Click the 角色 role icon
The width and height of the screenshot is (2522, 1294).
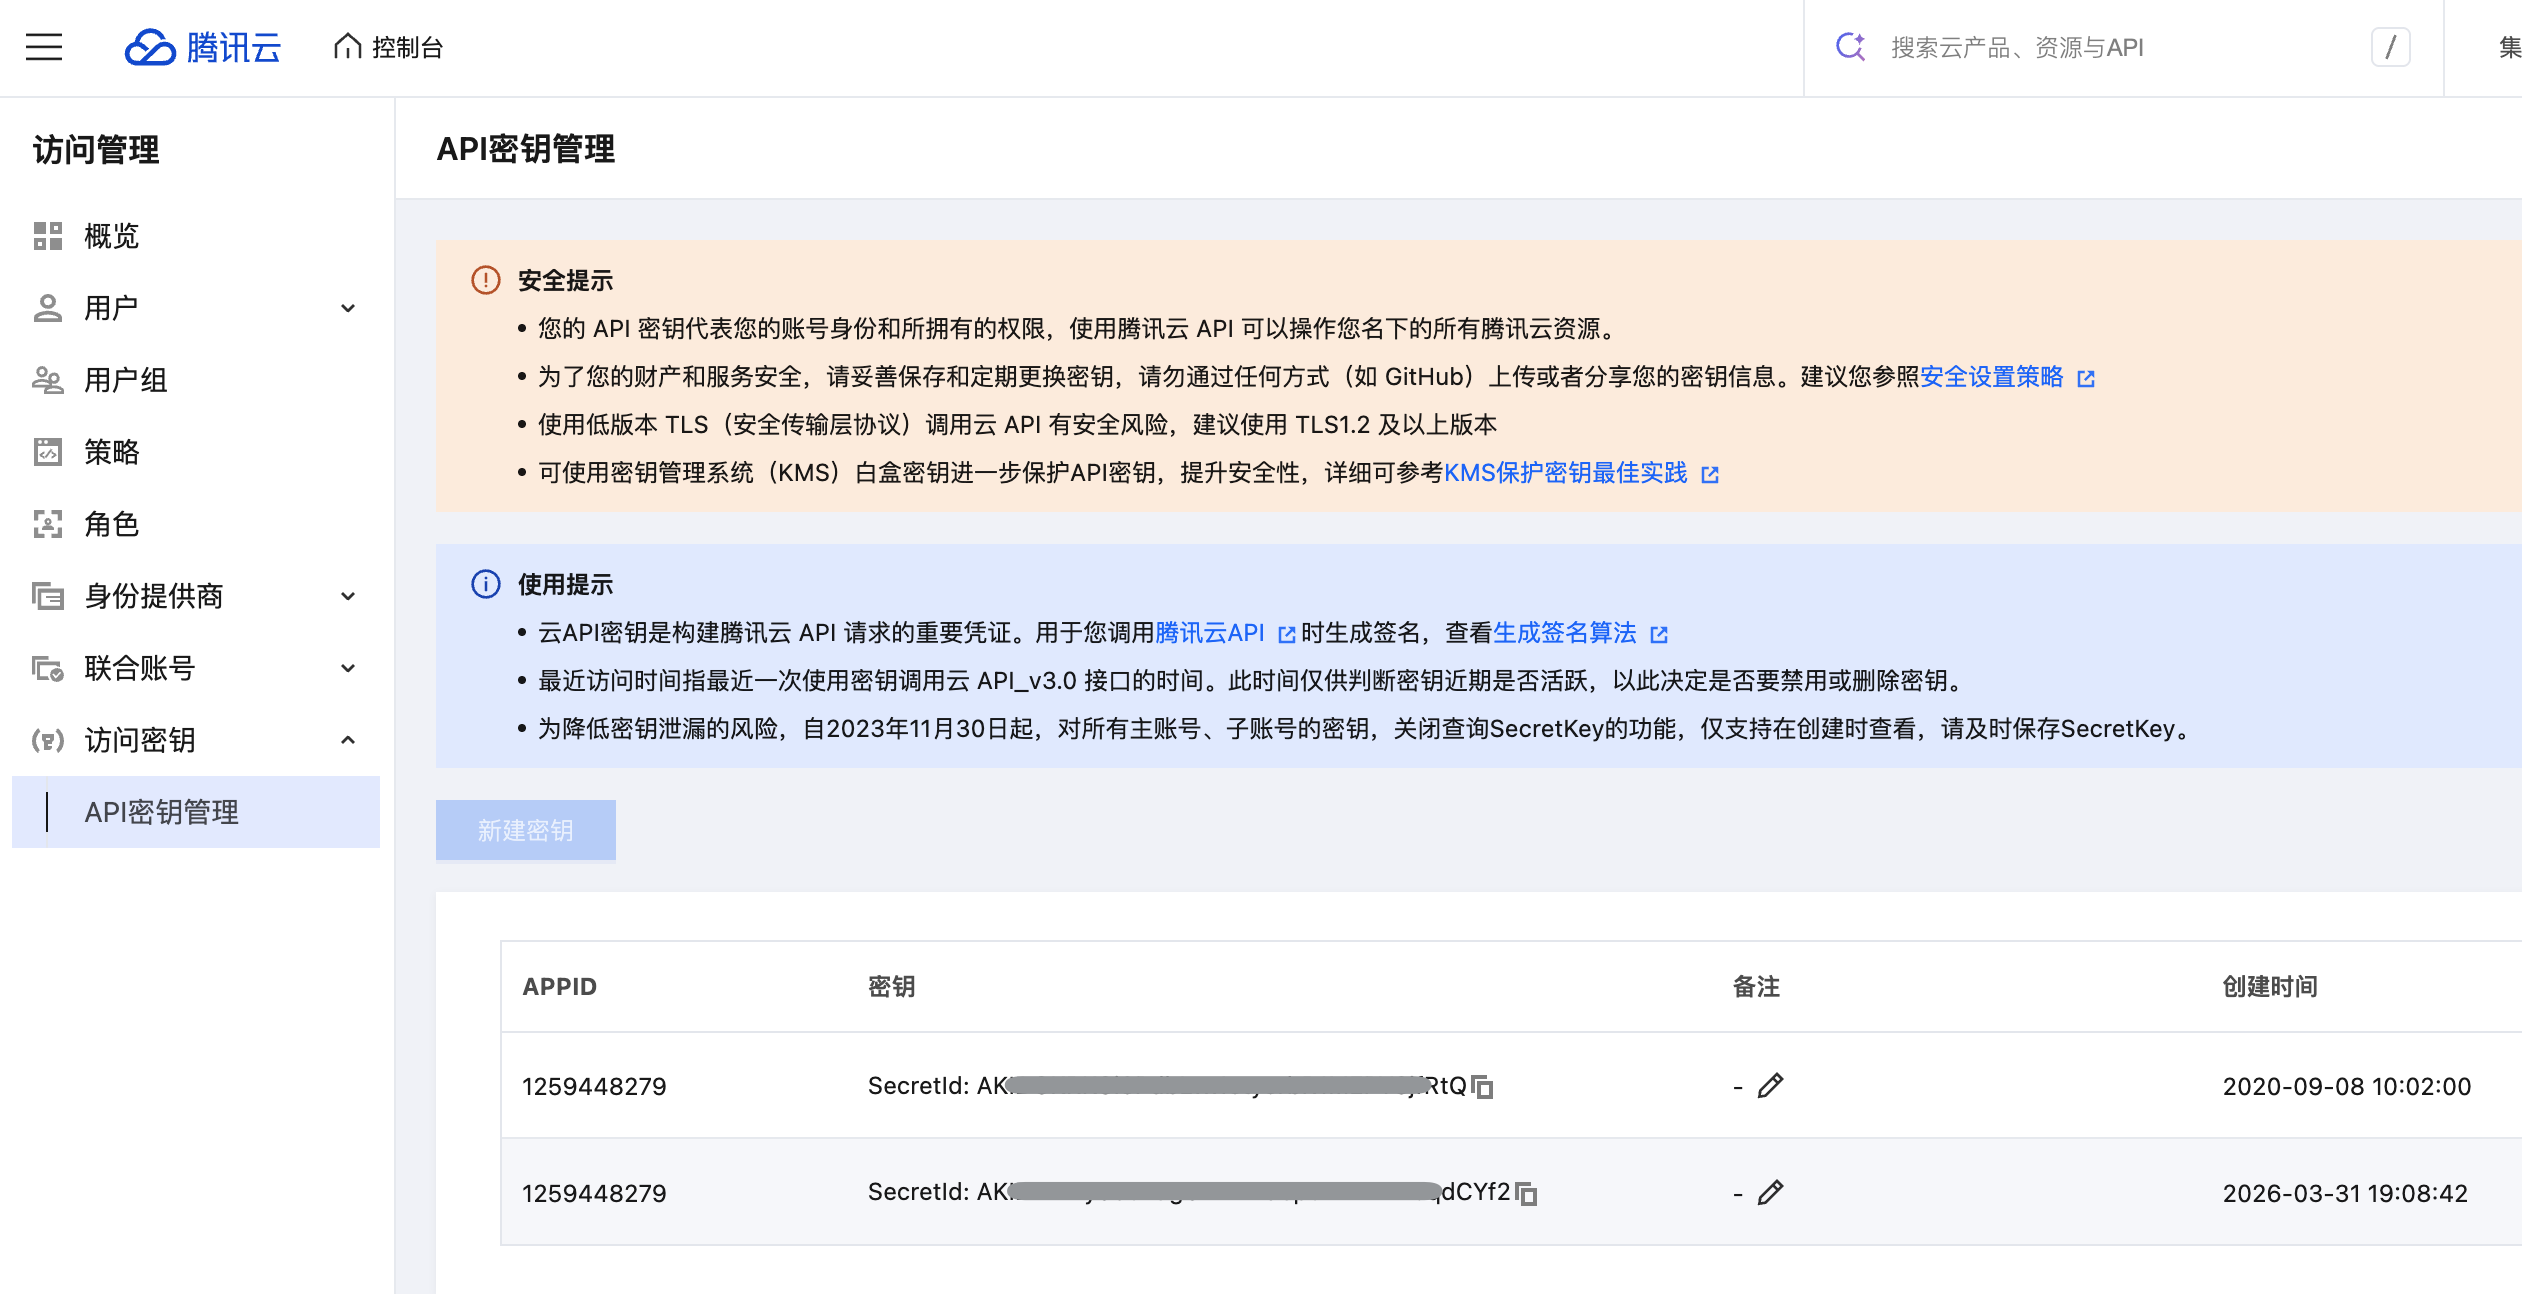tap(48, 524)
